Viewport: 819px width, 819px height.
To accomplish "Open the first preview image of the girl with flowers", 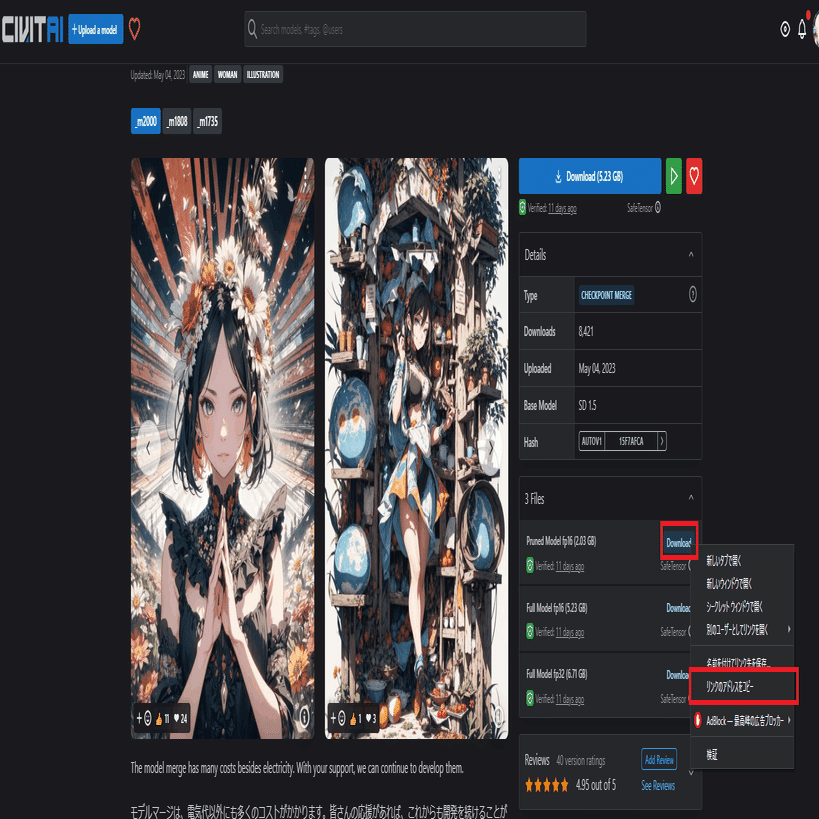I will coord(223,448).
